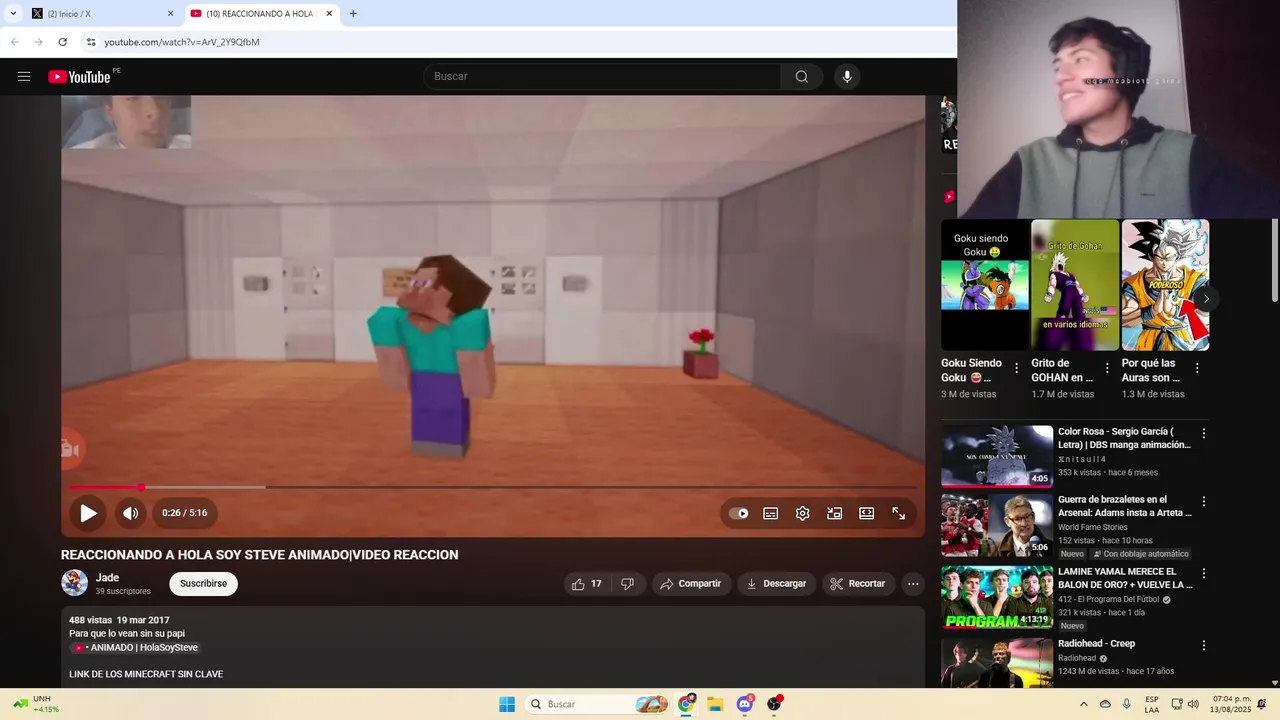Click World Fame Stories channel name
This screenshot has width=1280, height=720.
(1093, 527)
